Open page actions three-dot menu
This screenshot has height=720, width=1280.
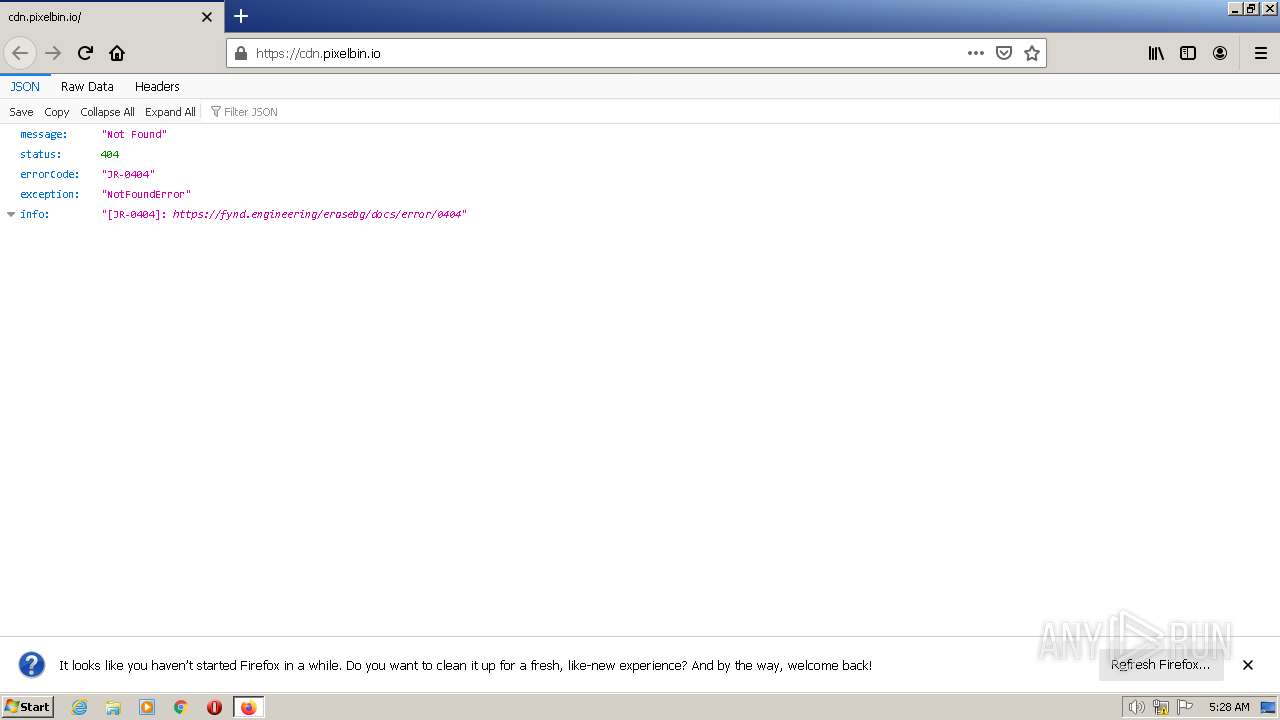976,53
